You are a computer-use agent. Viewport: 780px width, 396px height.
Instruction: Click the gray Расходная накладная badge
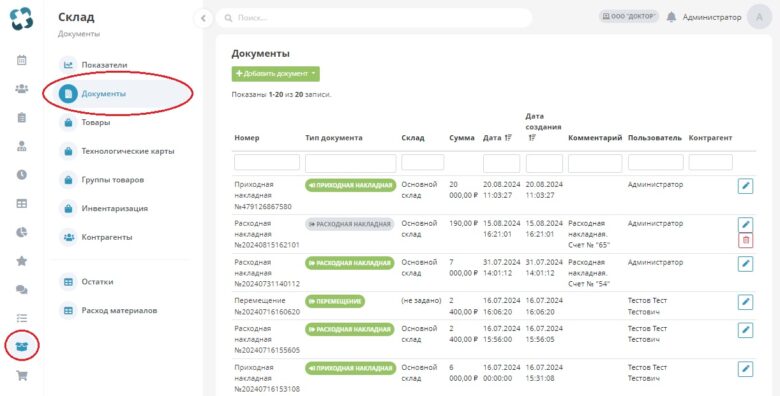click(350, 224)
